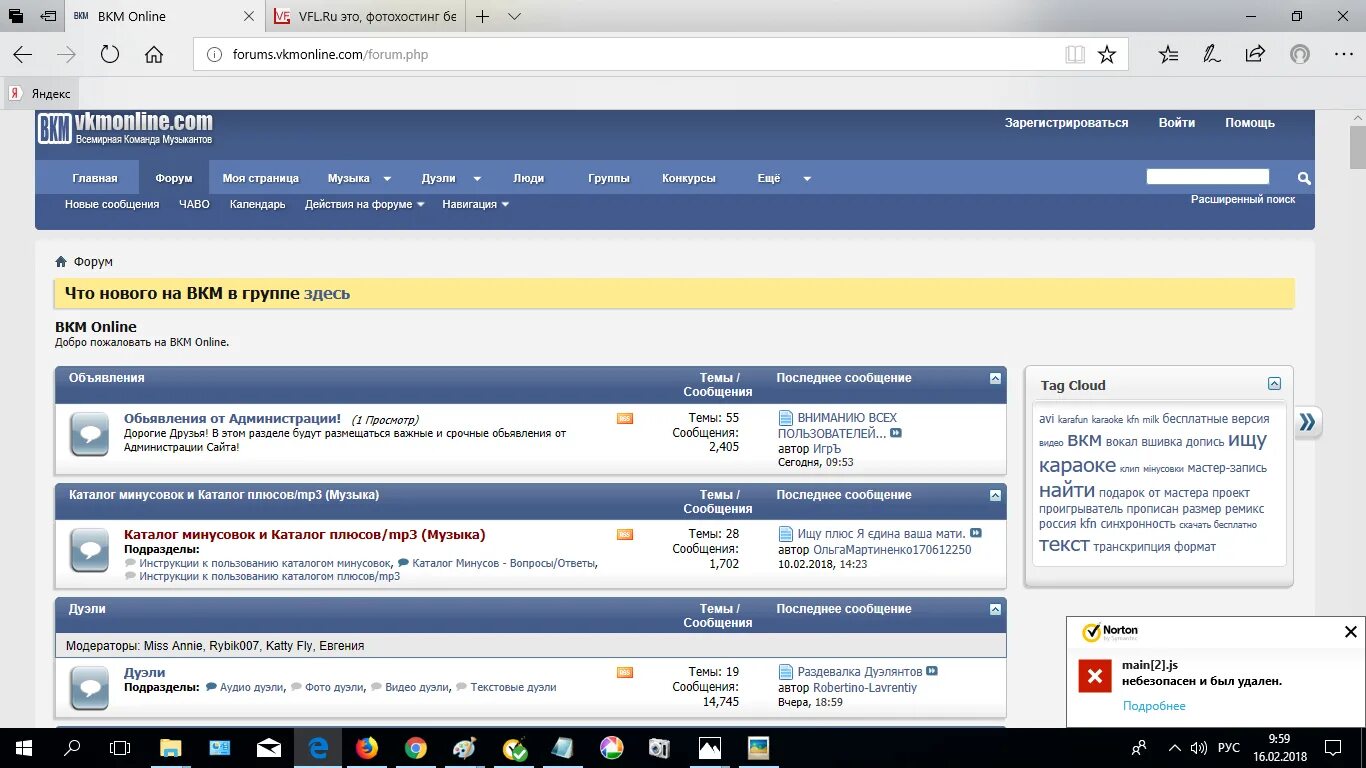Click the double-arrow sidebar collapse button
The width and height of the screenshot is (1366, 768).
click(1307, 422)
